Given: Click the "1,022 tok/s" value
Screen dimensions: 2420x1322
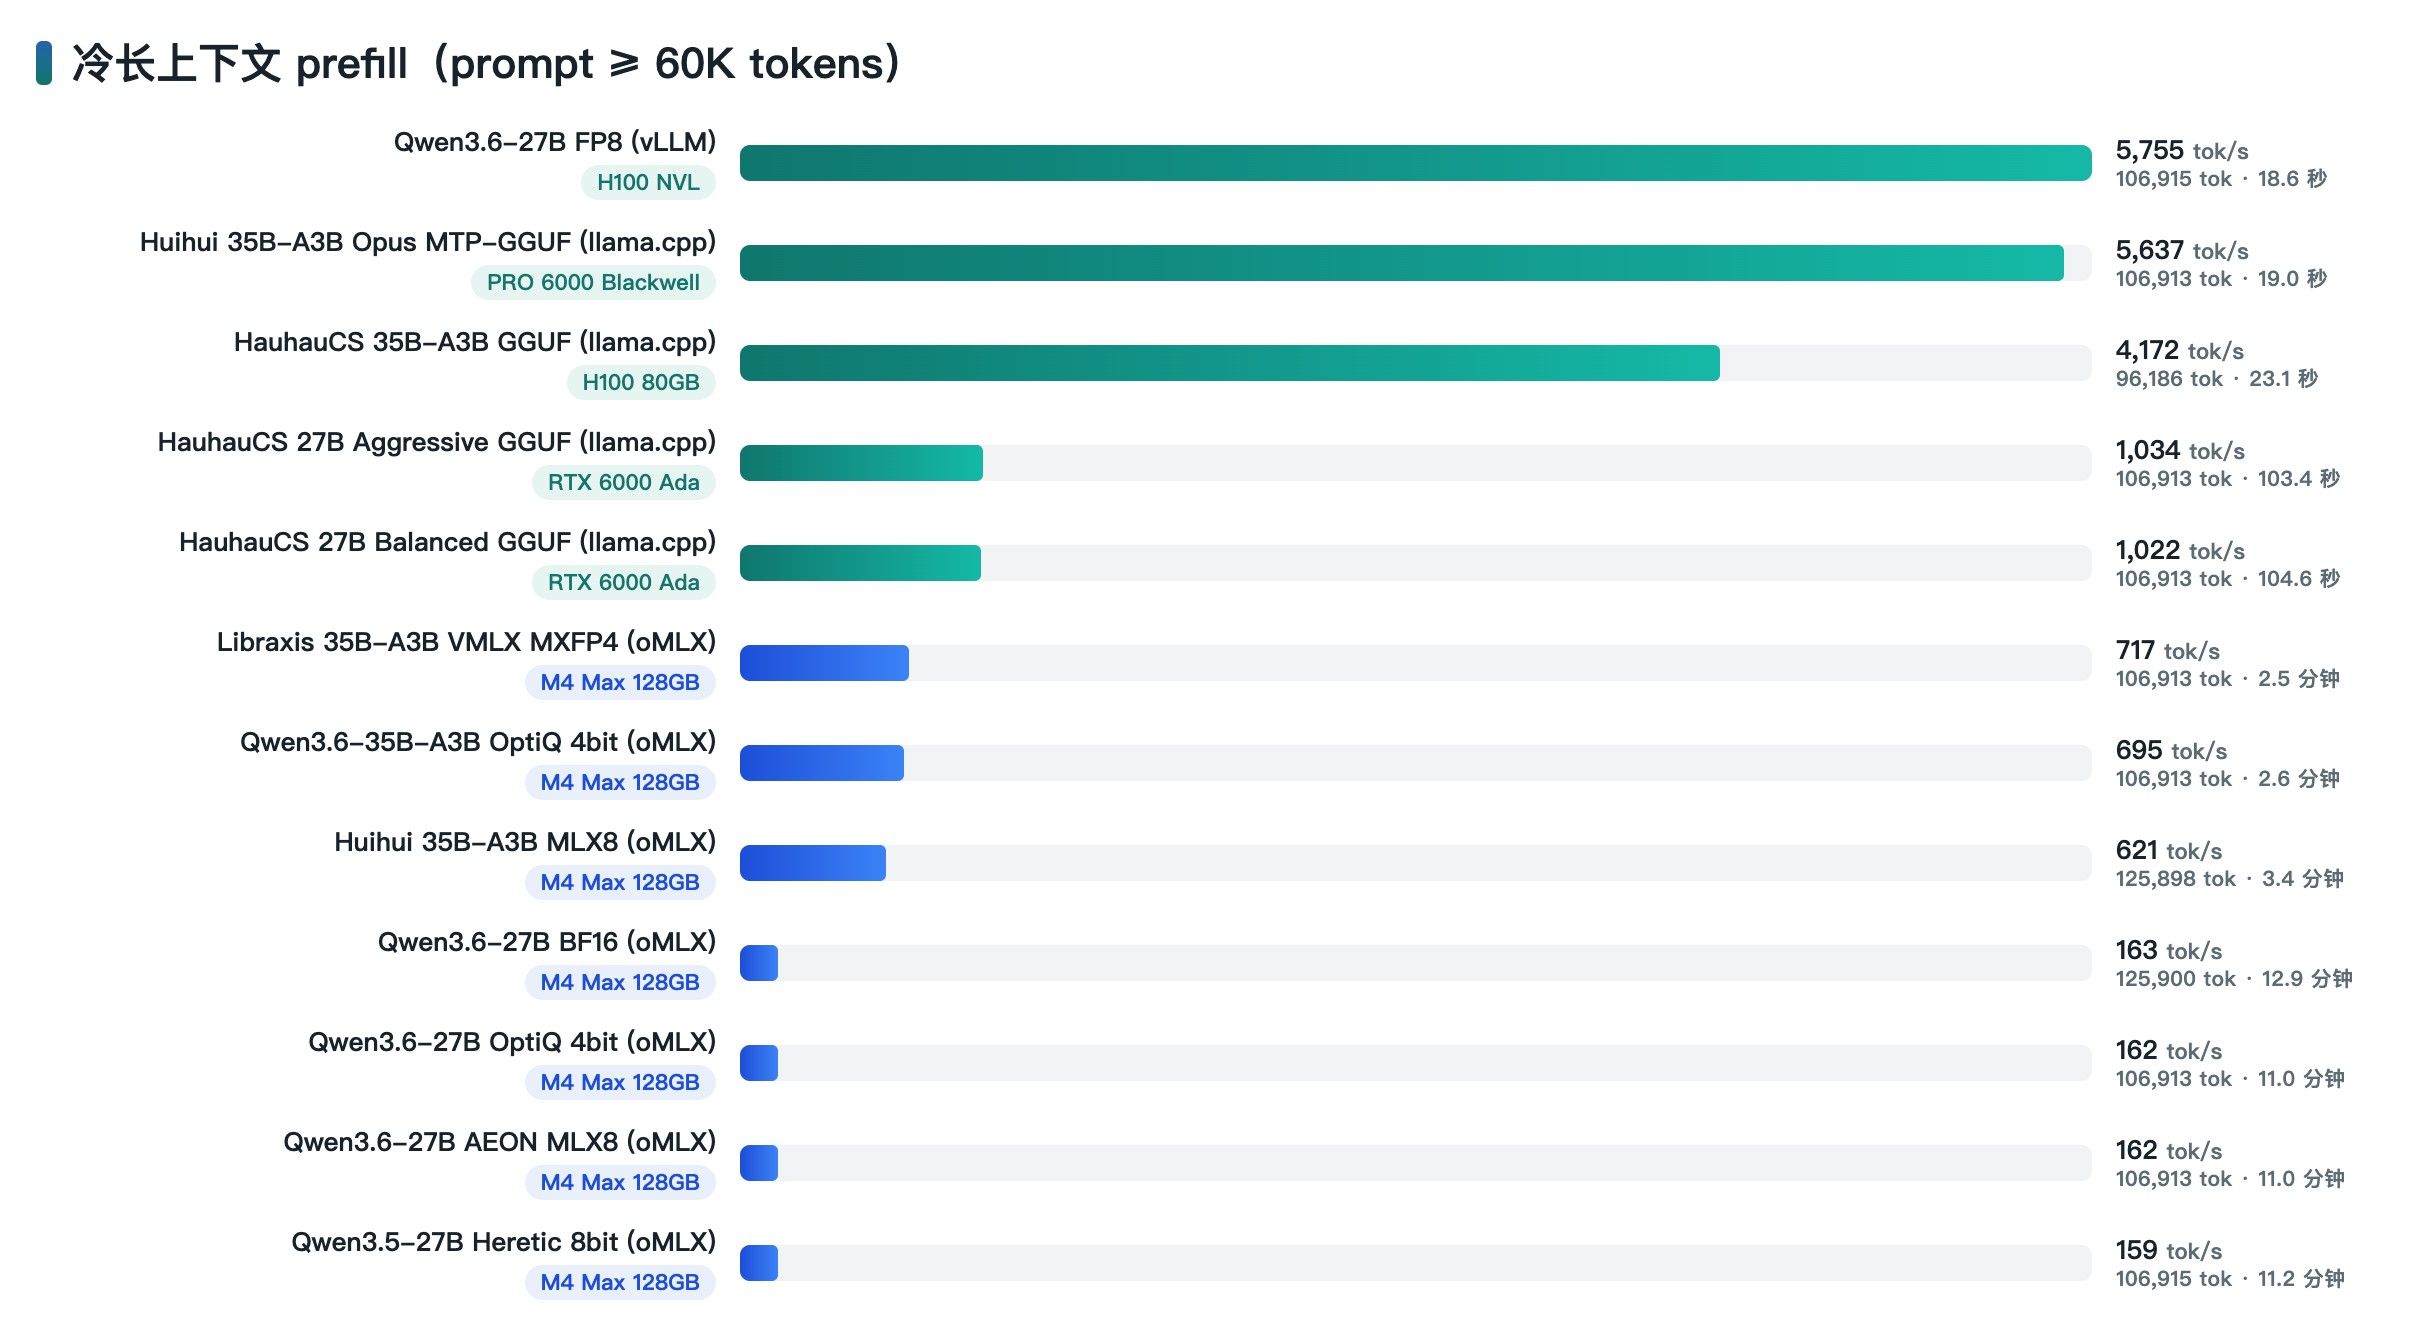Looking at the screenshot, I should [x=2180, y=551].
